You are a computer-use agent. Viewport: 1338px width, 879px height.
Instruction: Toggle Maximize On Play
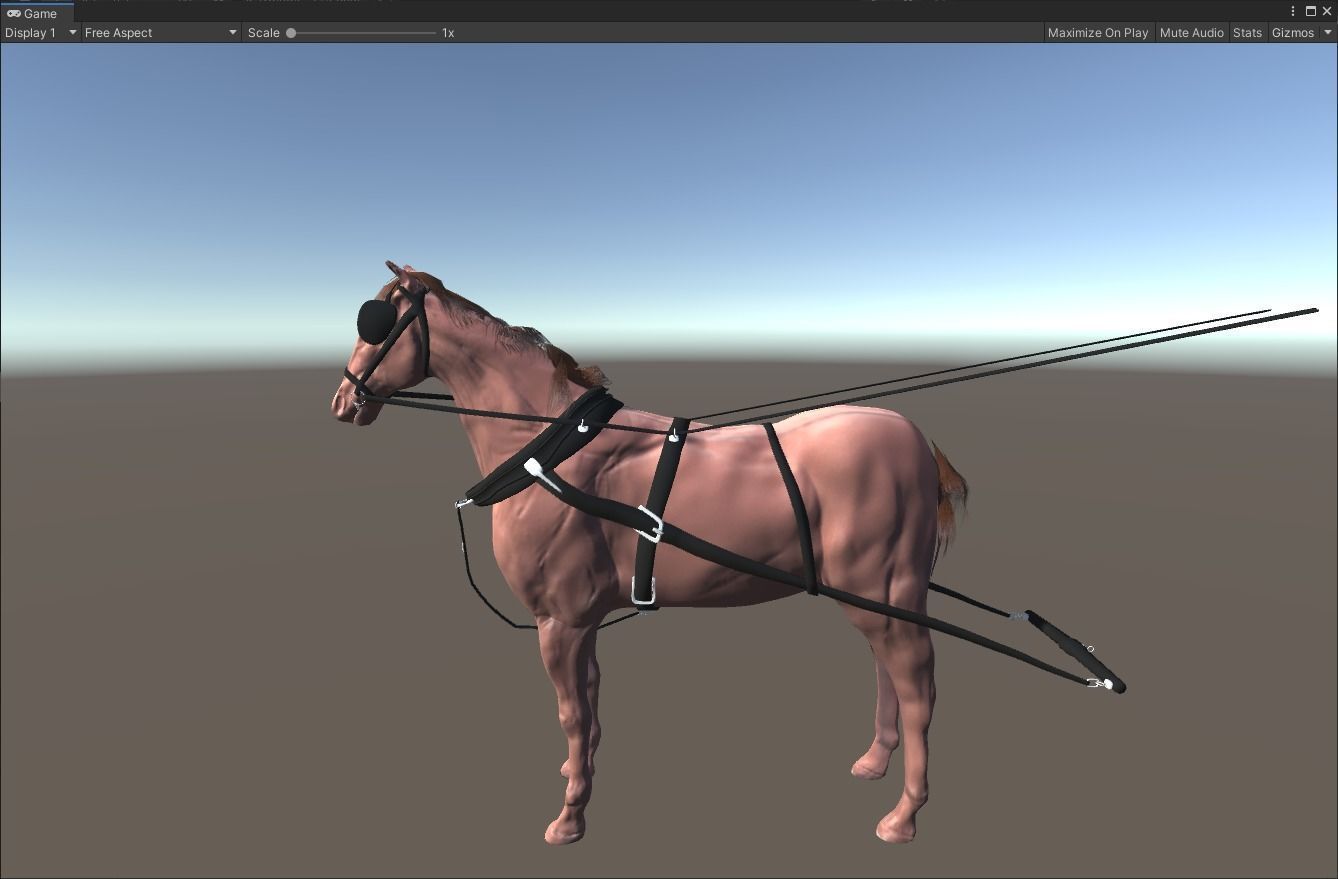coord(1098,33)
